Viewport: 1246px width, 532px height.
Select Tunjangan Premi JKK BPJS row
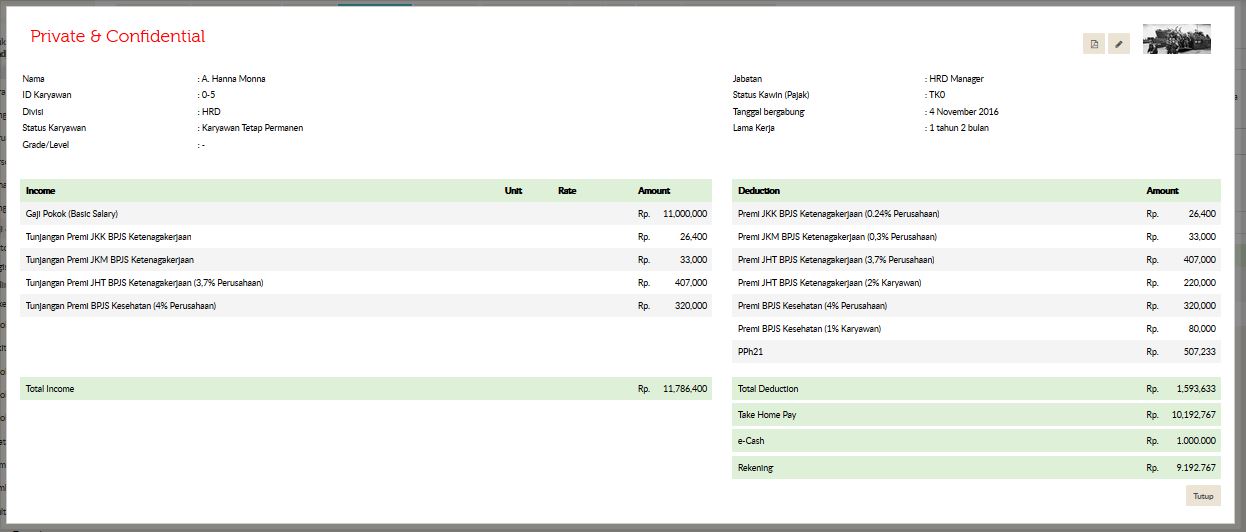366,237
